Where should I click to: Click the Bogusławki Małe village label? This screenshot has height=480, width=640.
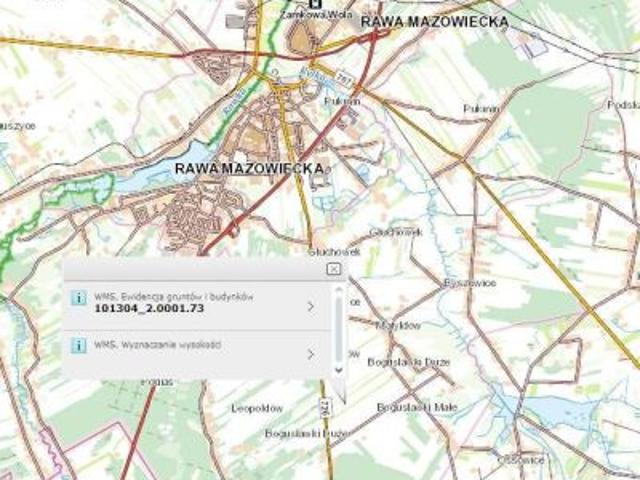[417, 407]
